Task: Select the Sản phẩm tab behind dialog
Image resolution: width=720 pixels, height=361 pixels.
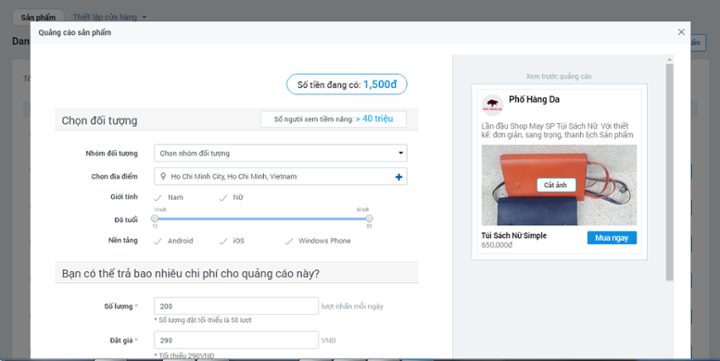Action: (38, 17)
